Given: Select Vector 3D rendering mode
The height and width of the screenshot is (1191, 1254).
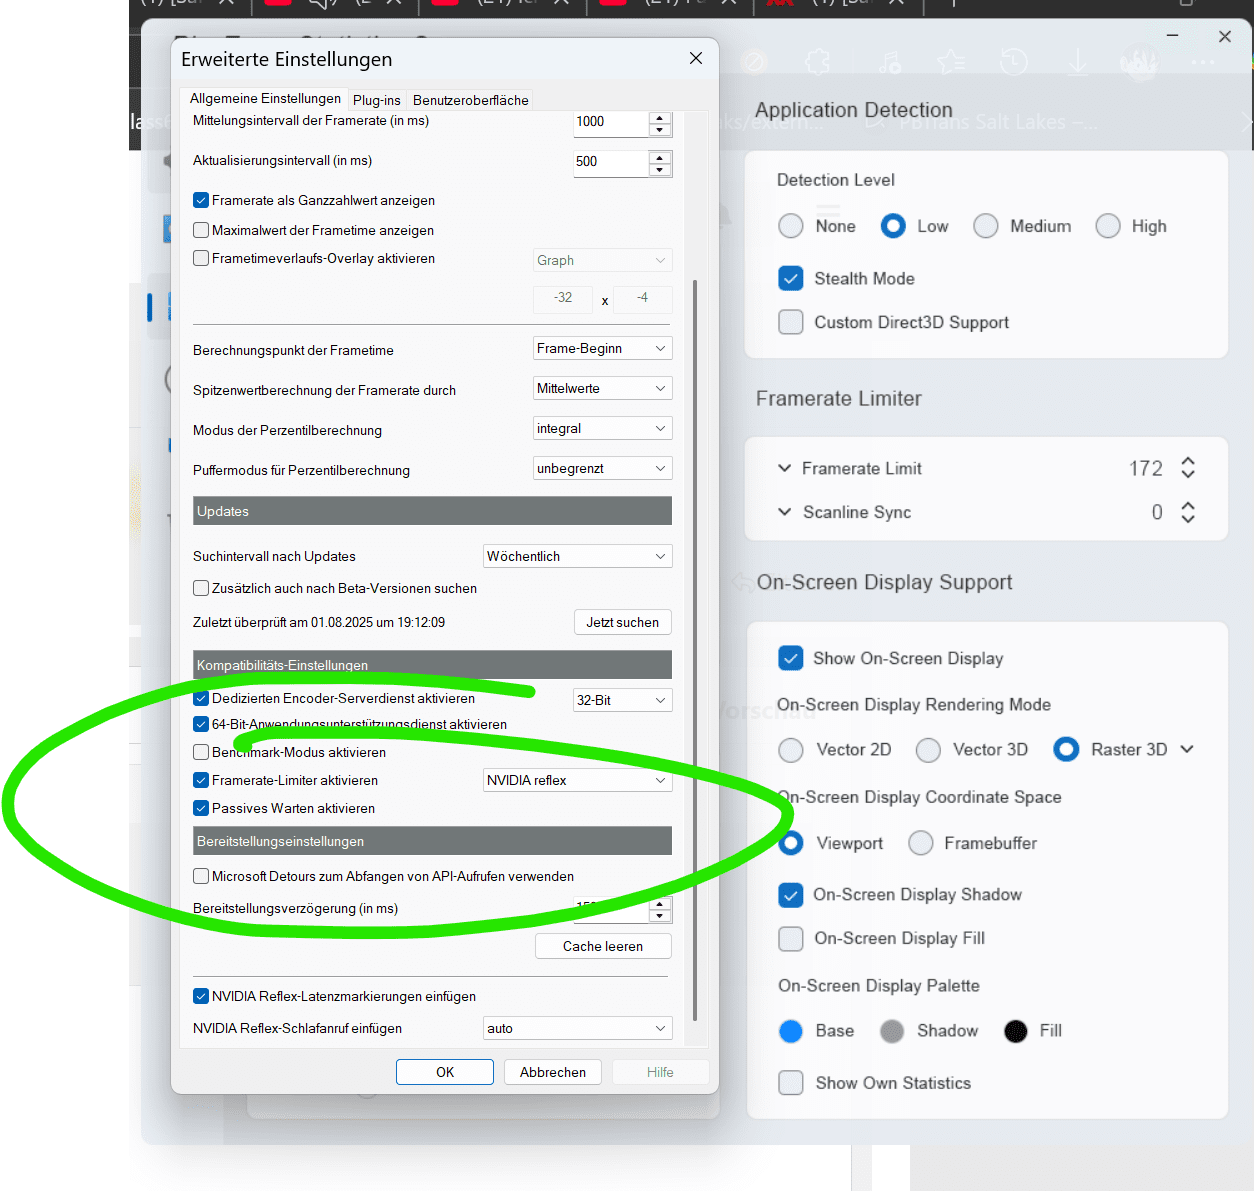Looking at the screenshot, I should pyautogui.click(x=928, y=750).
